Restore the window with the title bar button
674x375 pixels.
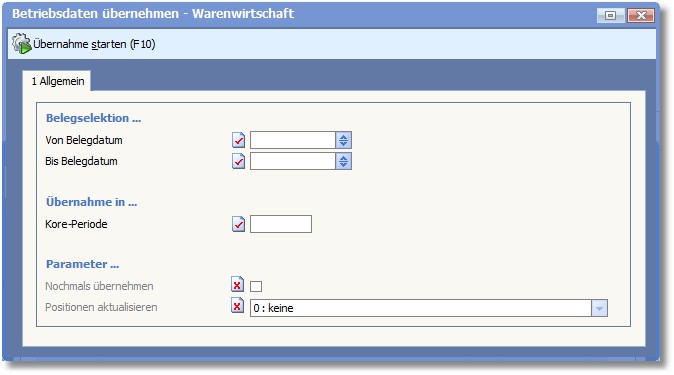(x=610, y=15)
